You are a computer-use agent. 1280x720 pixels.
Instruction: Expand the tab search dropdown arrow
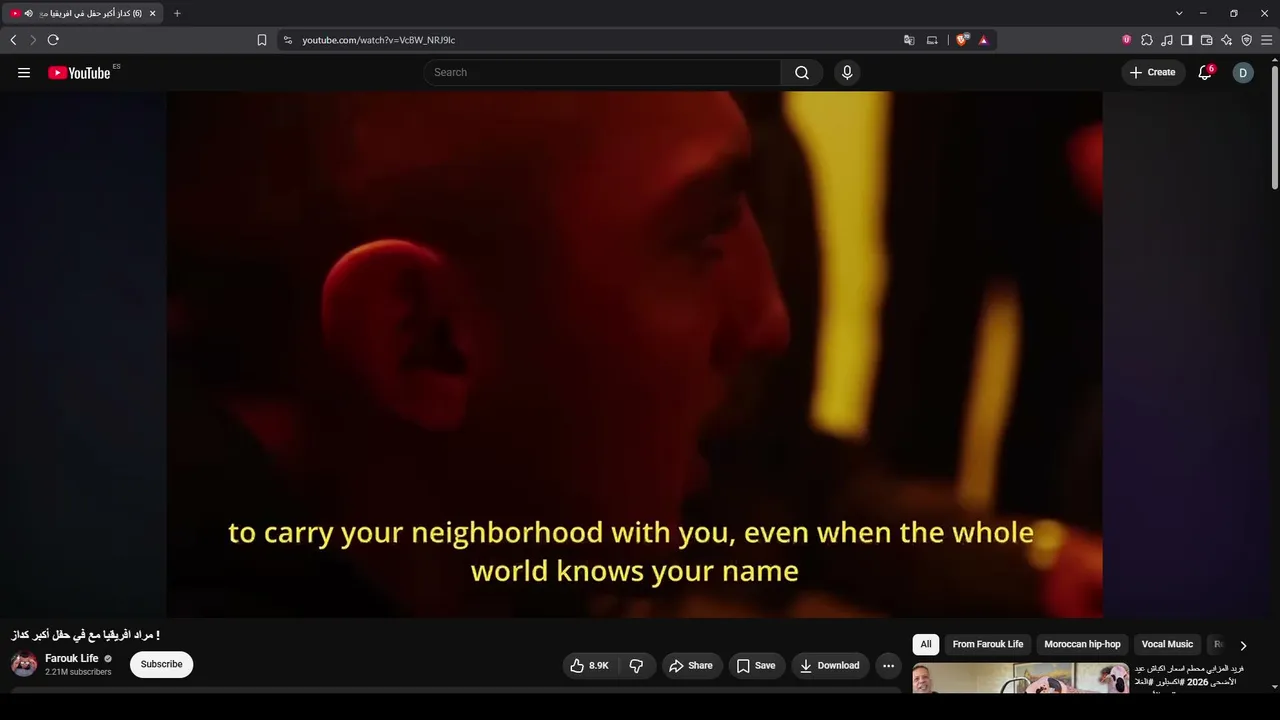point(1179,13)
